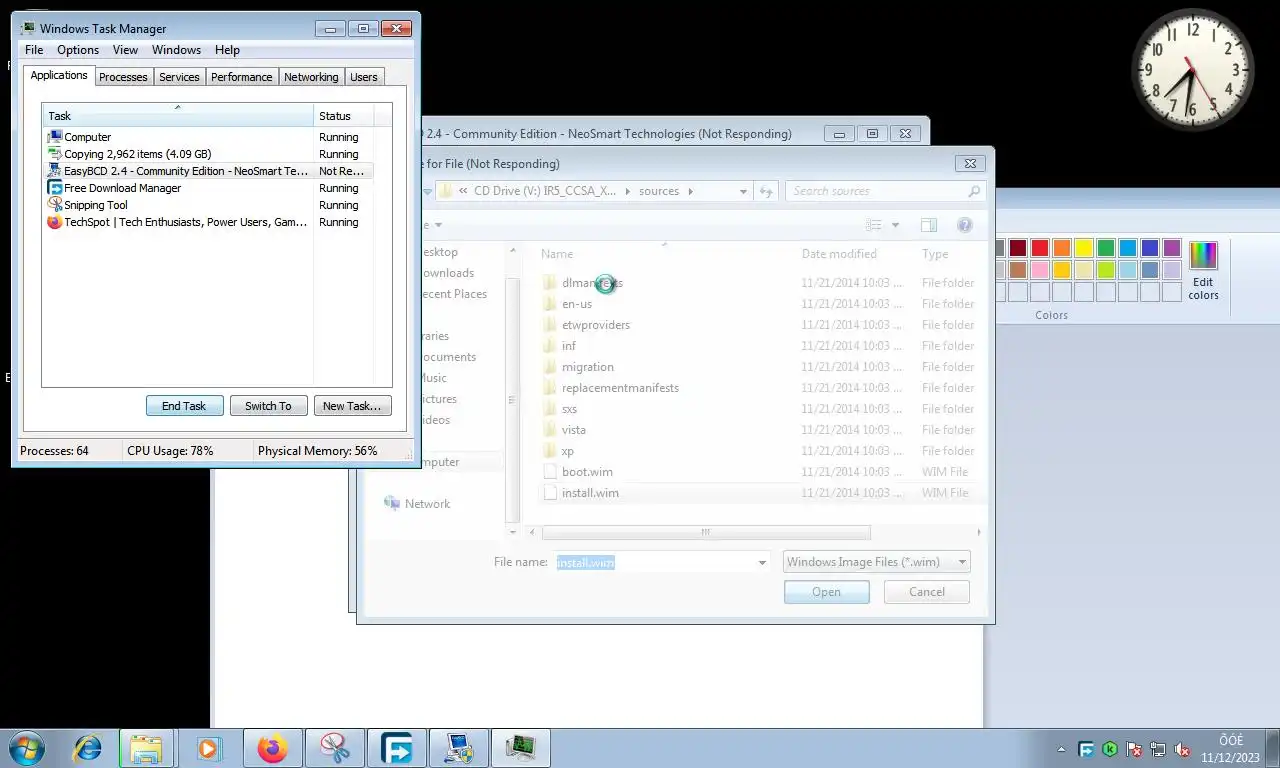Switch to Task Manager taskbar icon
1280x768 pixels.
(521, 748)
